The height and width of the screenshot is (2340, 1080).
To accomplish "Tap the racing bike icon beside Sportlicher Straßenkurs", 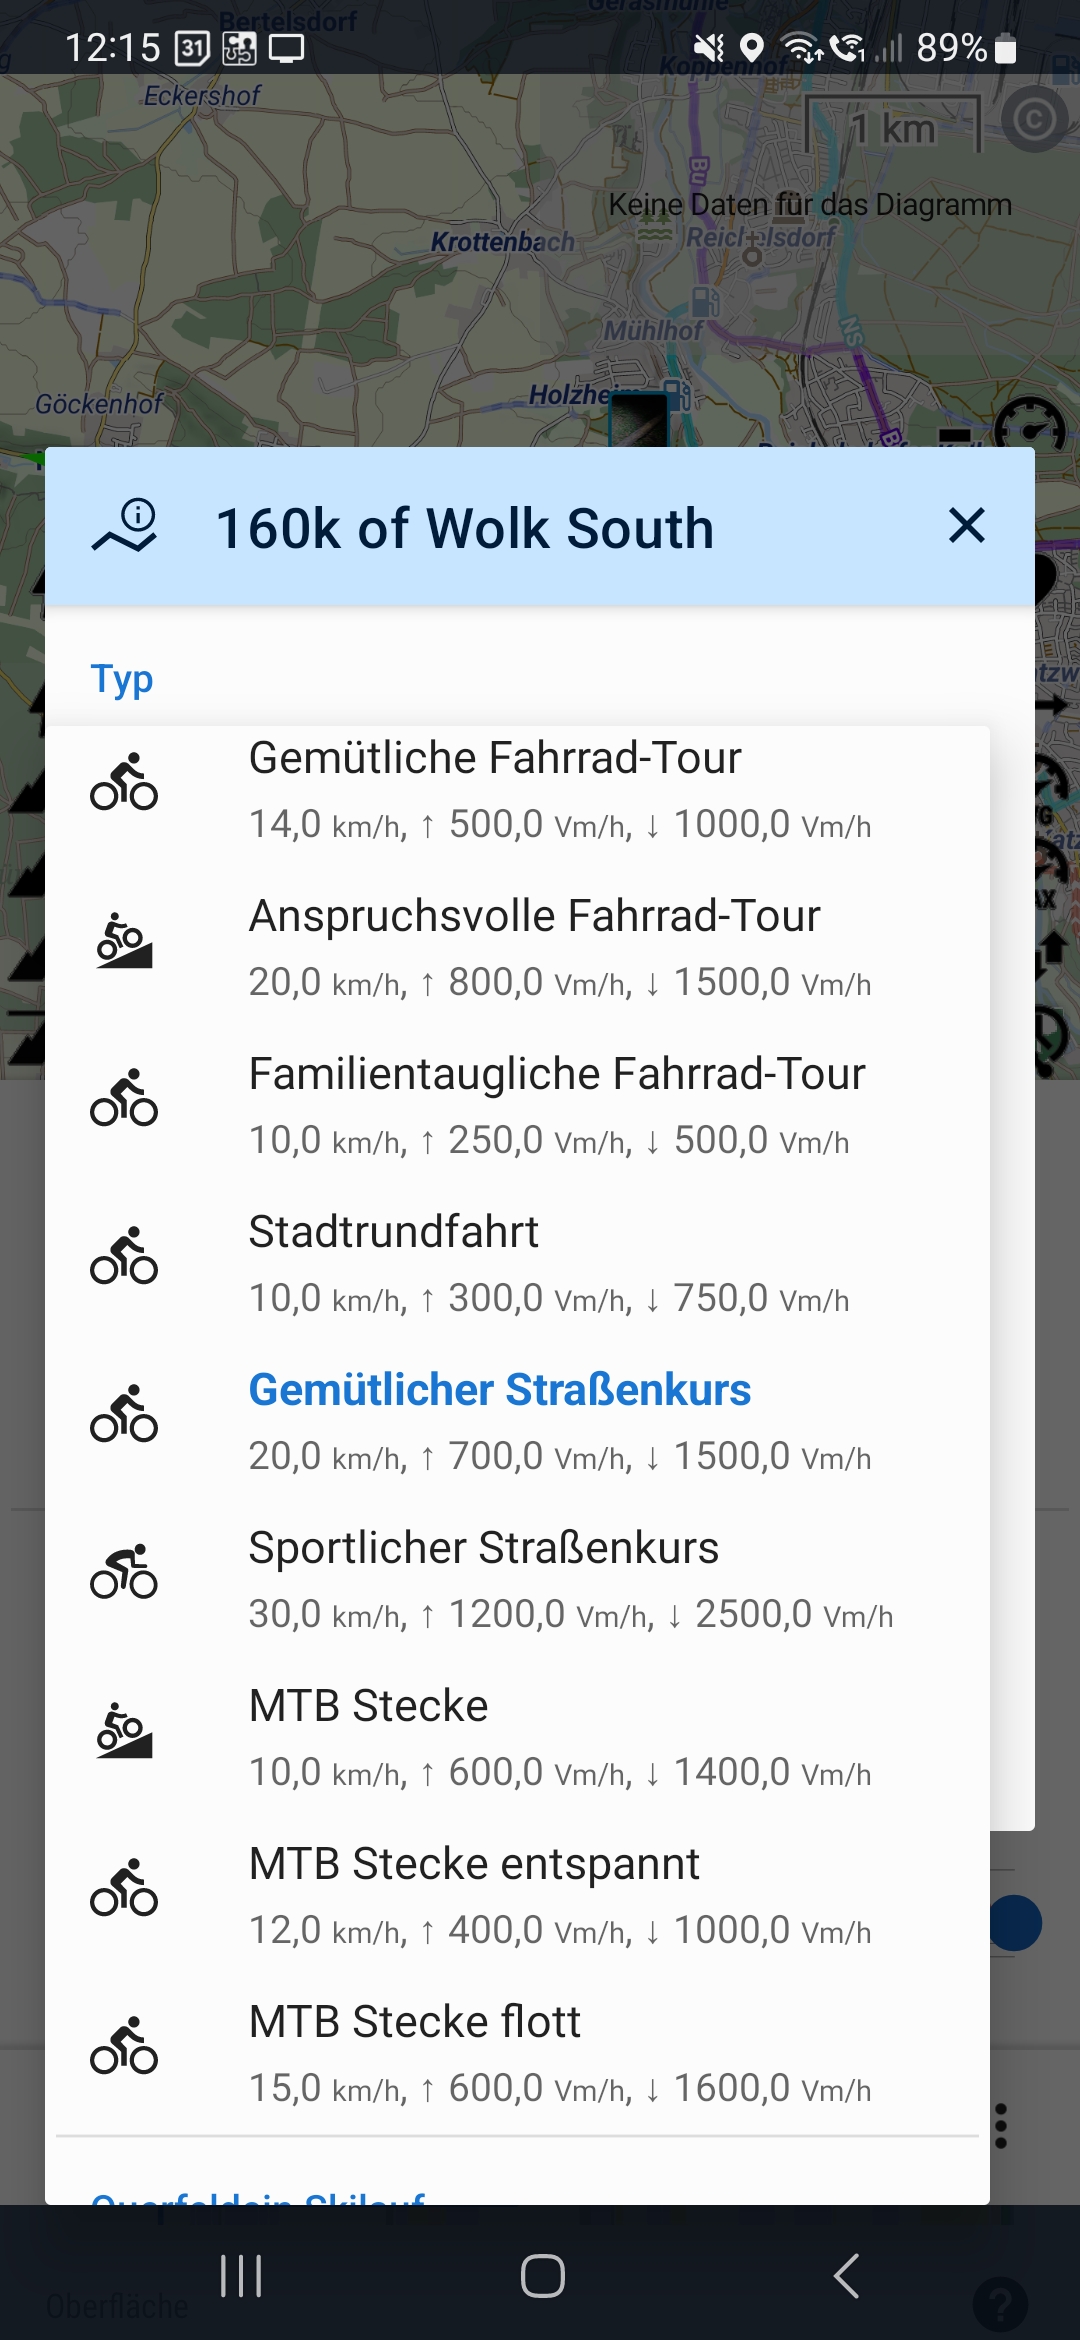I will pos(124,1572).
